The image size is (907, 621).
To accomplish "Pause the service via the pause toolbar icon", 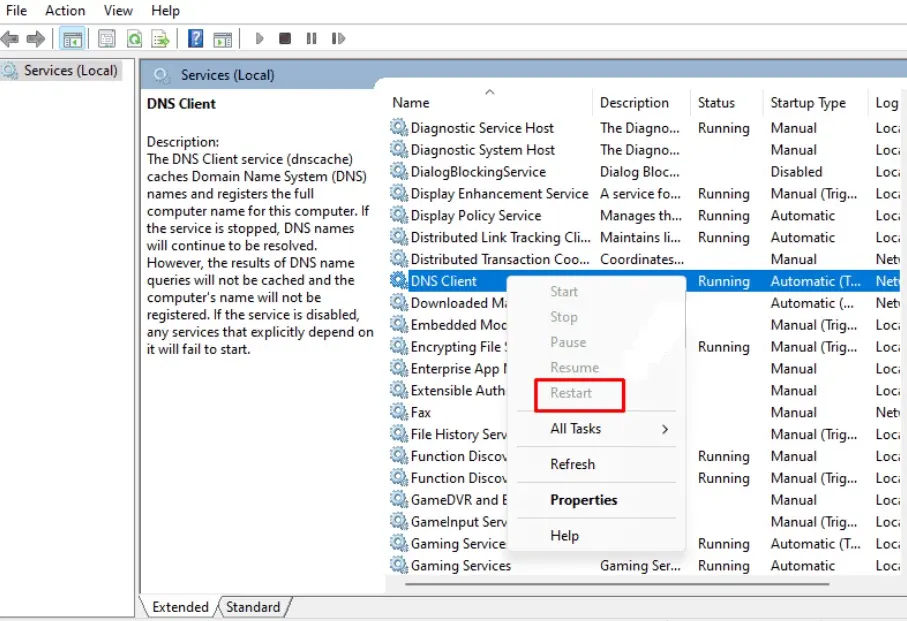I will 312,38.
